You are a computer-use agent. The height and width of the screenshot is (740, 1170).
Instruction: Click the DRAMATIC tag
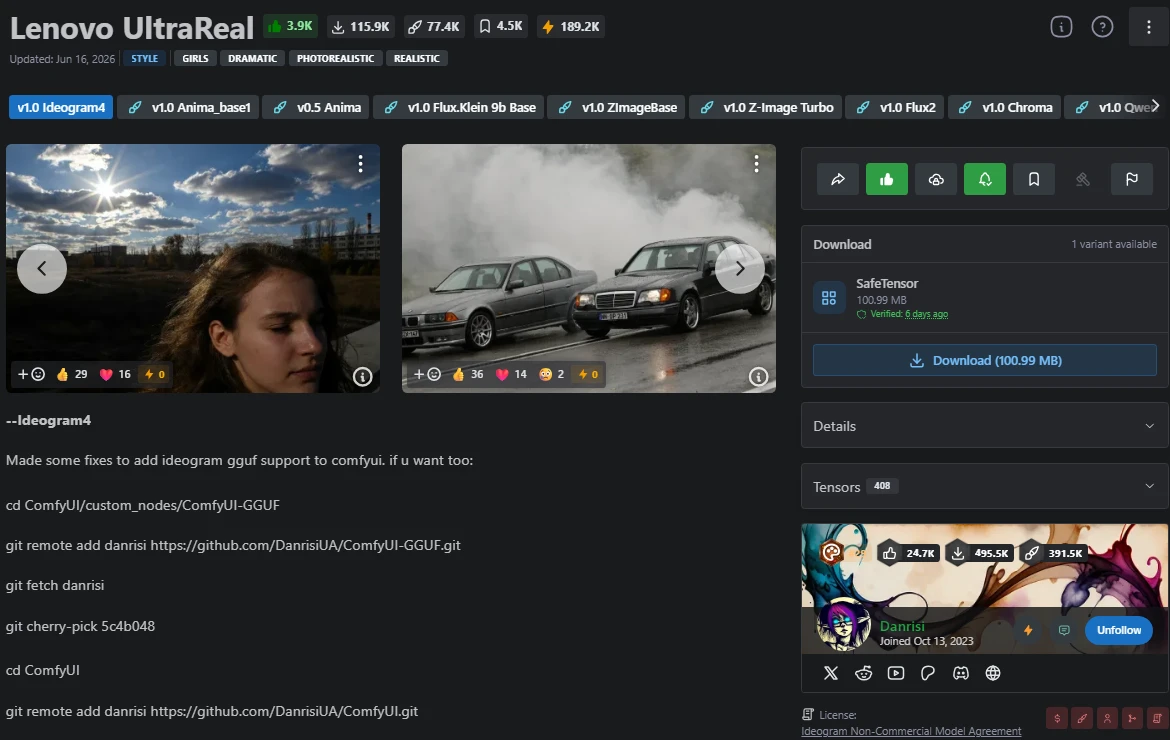(252, 58)
